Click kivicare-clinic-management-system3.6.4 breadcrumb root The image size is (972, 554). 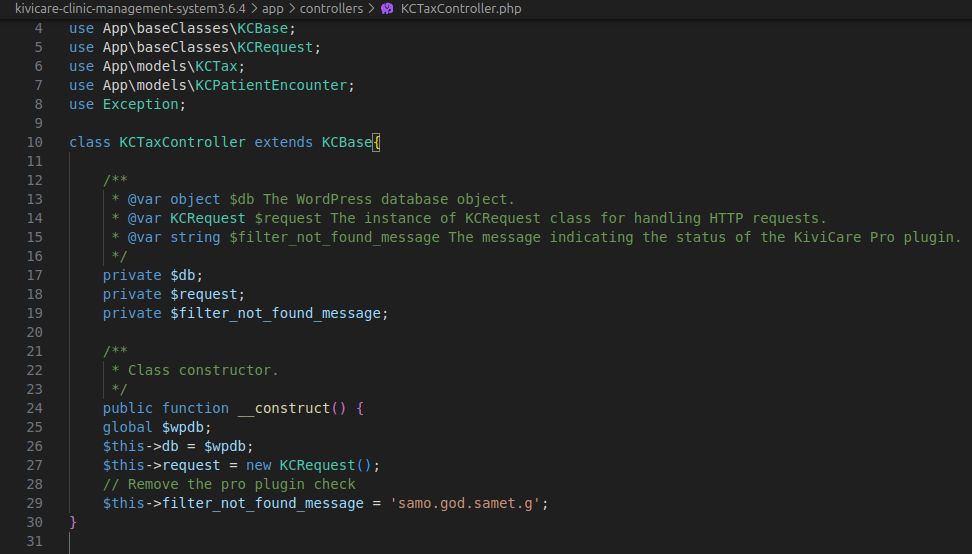pos(130,9)
